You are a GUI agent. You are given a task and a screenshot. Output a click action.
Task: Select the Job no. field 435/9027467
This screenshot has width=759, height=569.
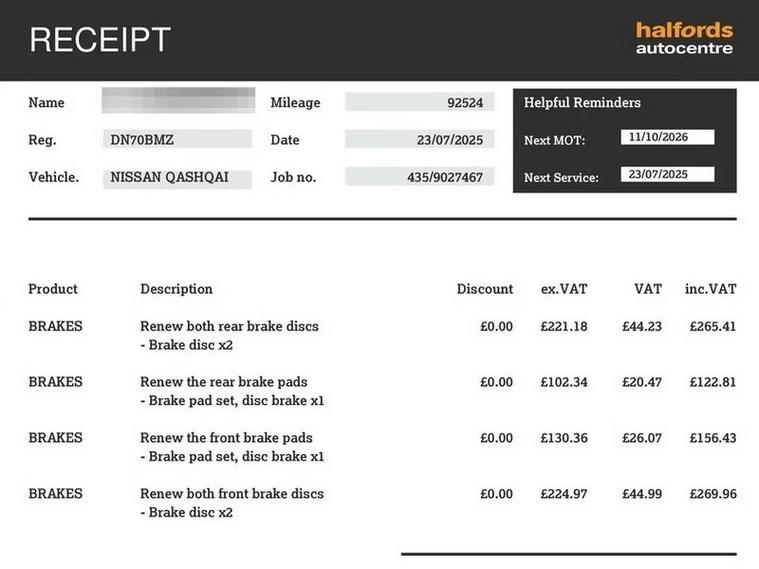click(419, 177)
